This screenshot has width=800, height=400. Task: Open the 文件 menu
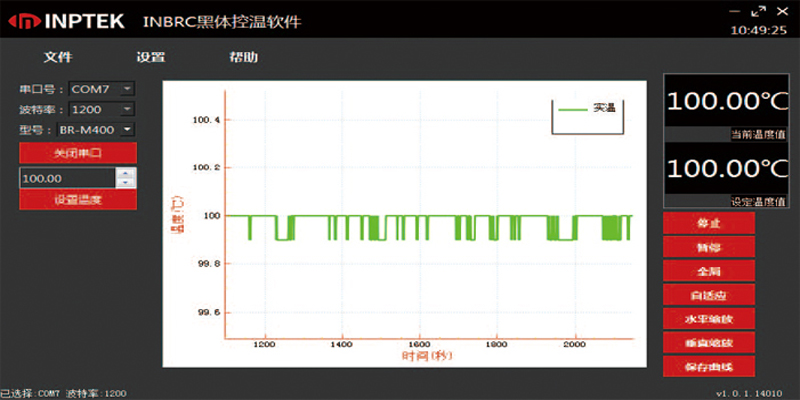[58, 57]
